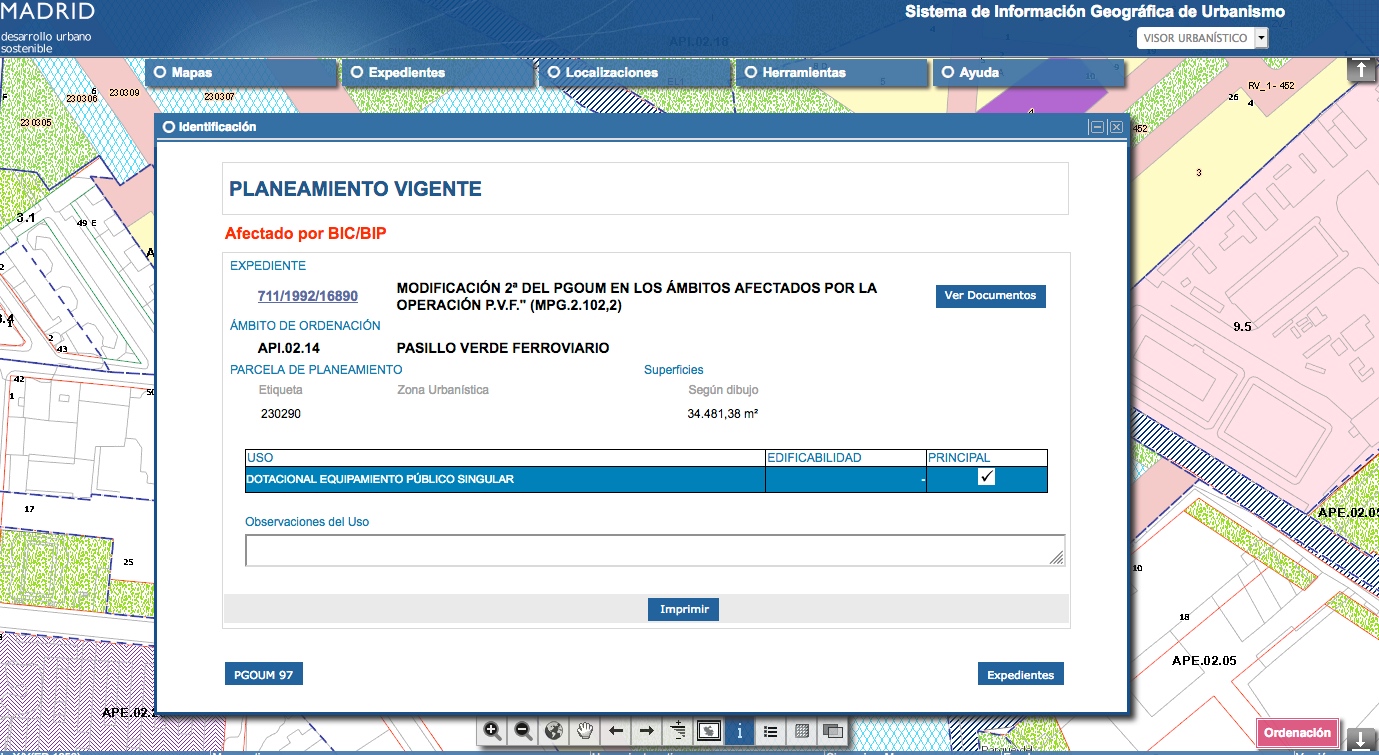Click the zoom out magnifier tool
Screen dimensions: 1379x755
coord(523,731)
